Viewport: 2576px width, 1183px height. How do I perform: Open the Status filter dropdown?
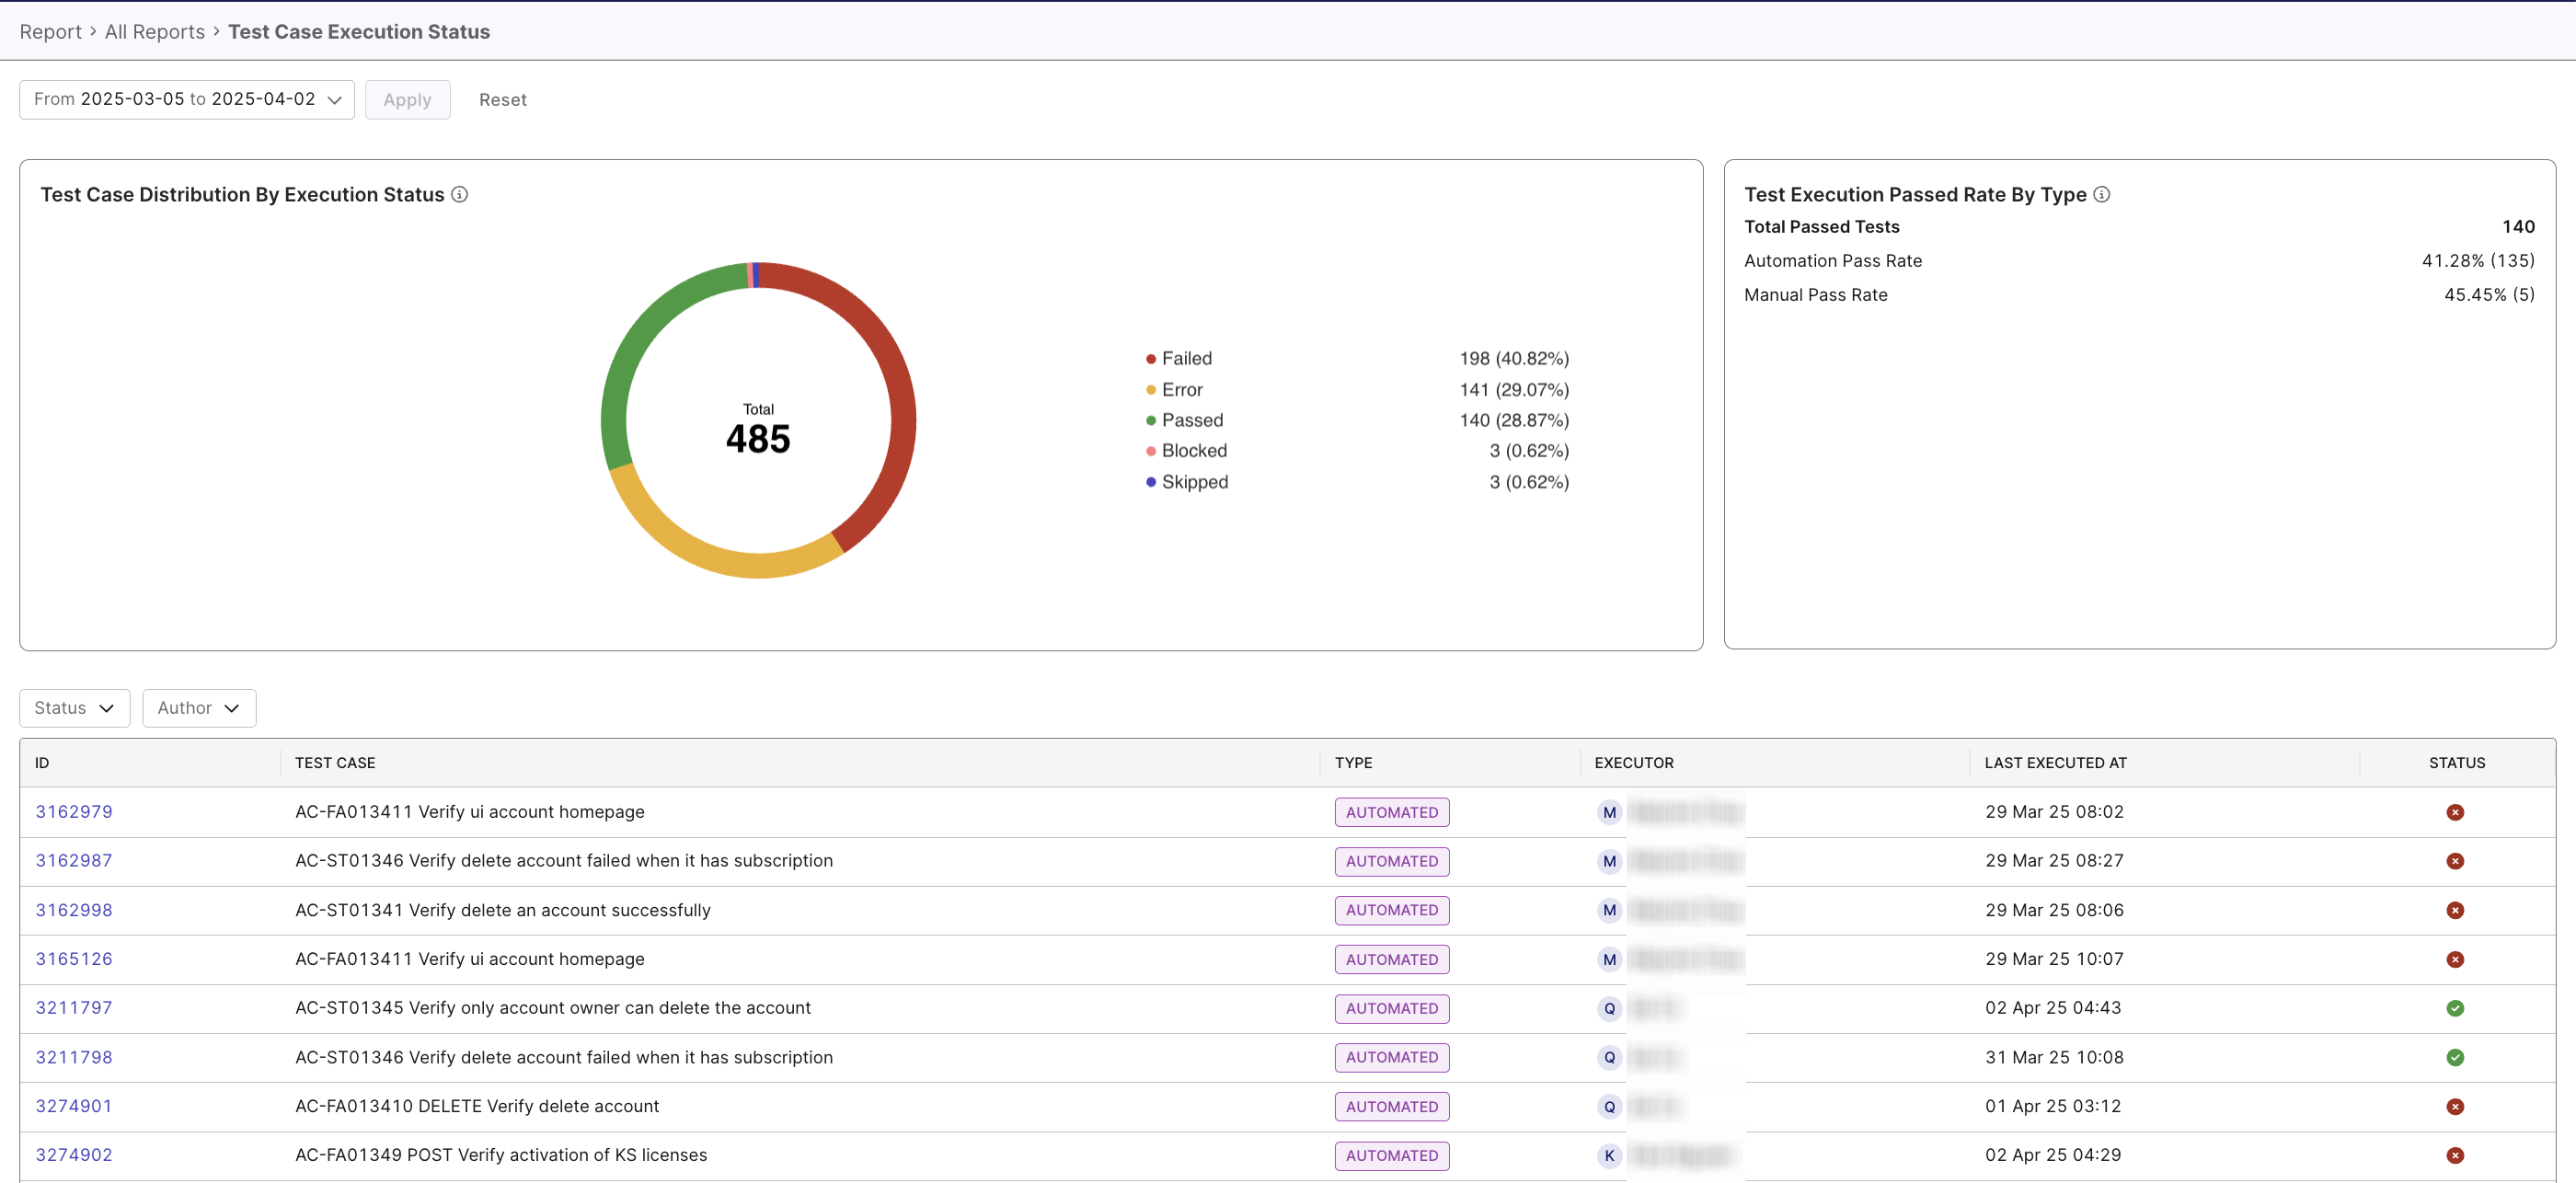(x=73, y=707)
